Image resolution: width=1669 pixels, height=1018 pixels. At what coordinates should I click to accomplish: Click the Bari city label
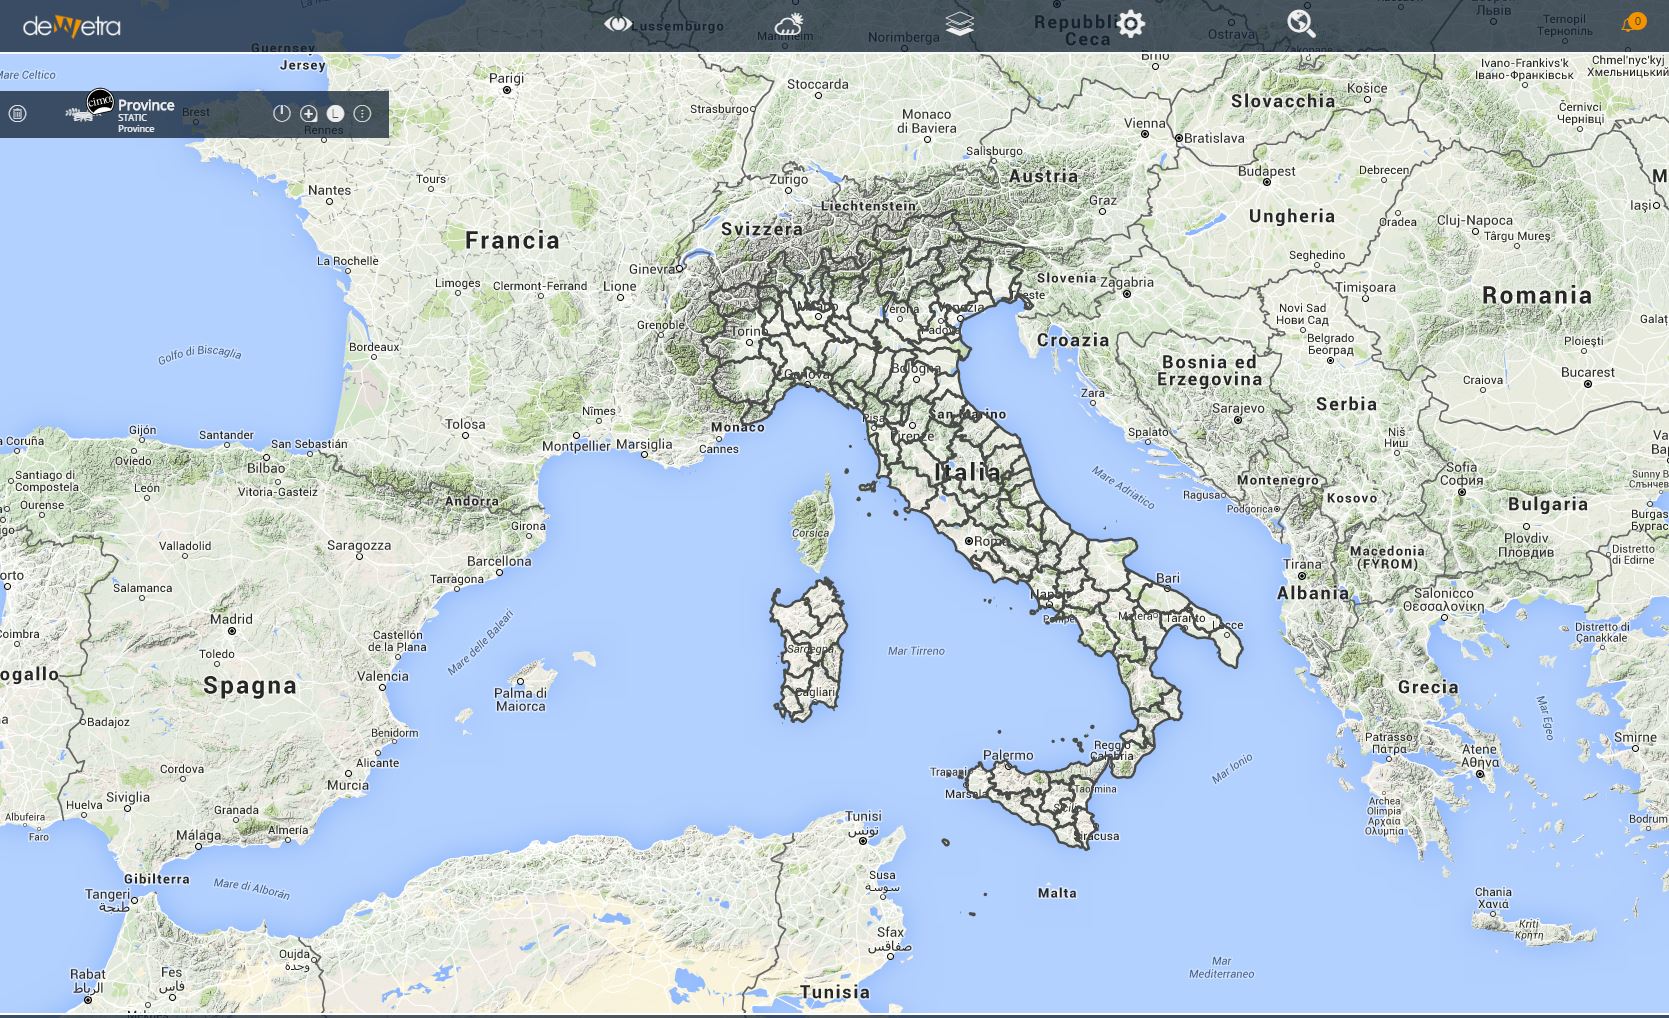click(1168, 578)
